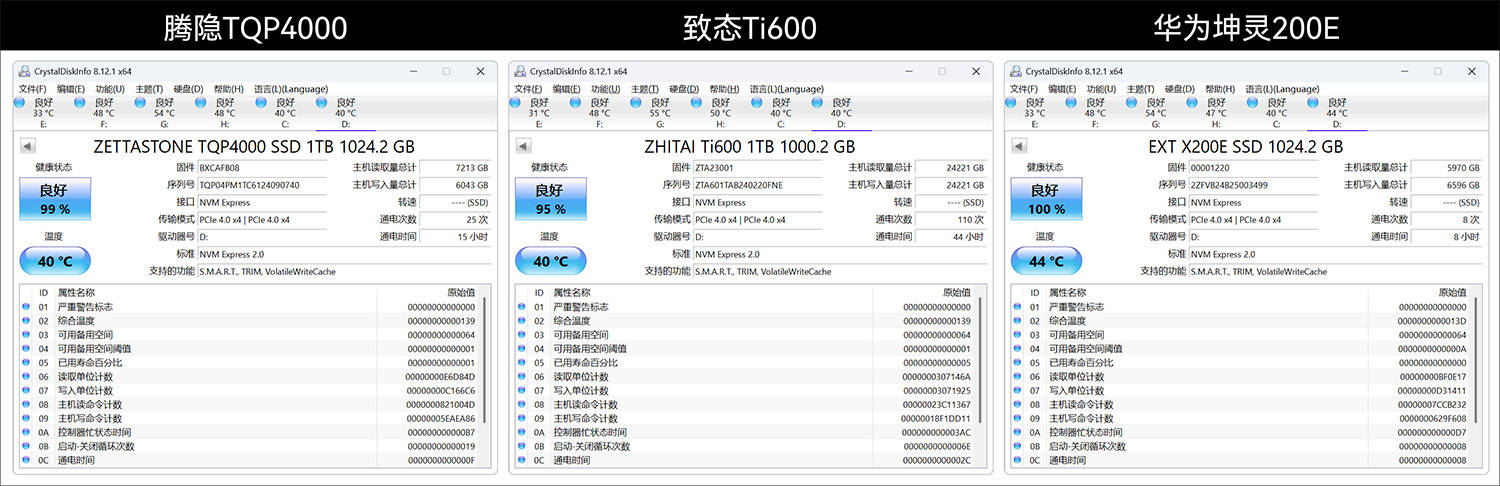The image size is (1500, 486).
Task: Select drive H: status orb in TQP4000 window
Action: coord(200,102)
